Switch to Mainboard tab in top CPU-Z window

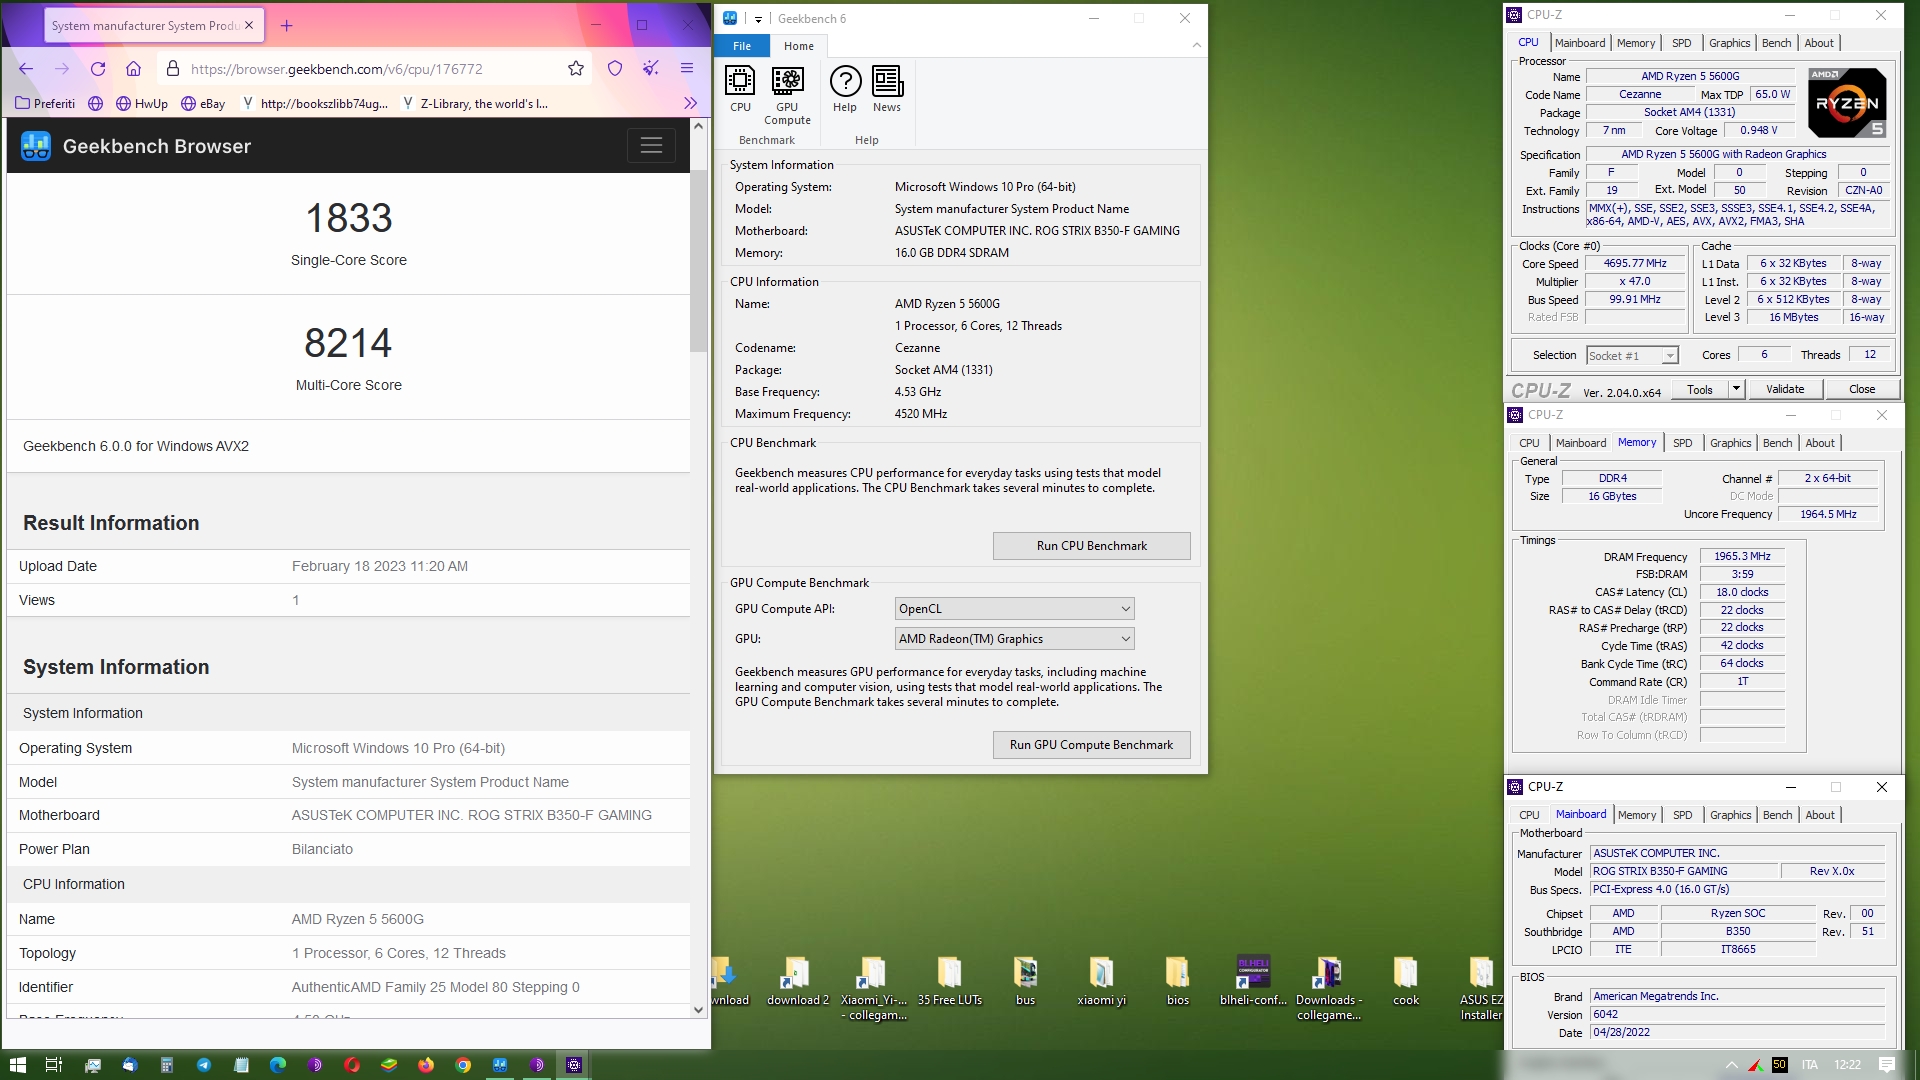coord(1580,43)
